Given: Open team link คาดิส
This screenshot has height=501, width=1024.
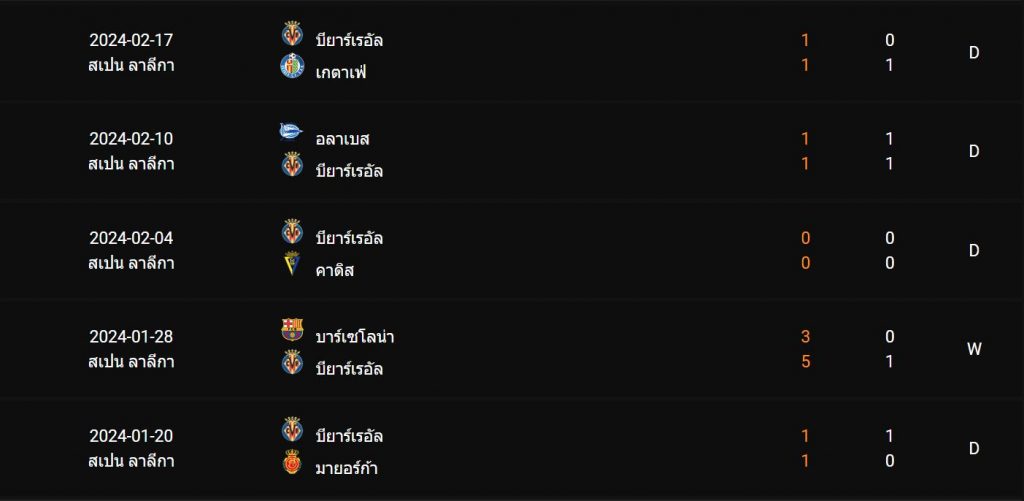Looking at the screenshot, I should coord(334,270).
